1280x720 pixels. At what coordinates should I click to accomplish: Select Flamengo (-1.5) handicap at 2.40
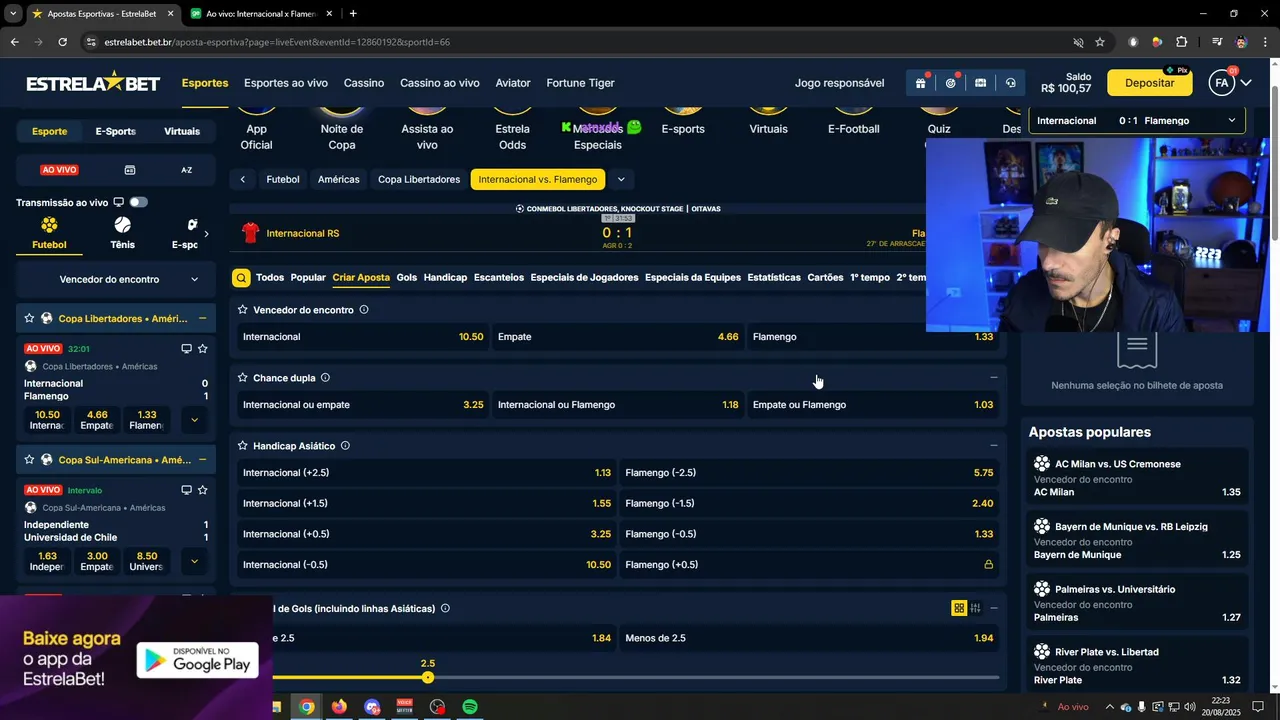(x=809, y=503)
